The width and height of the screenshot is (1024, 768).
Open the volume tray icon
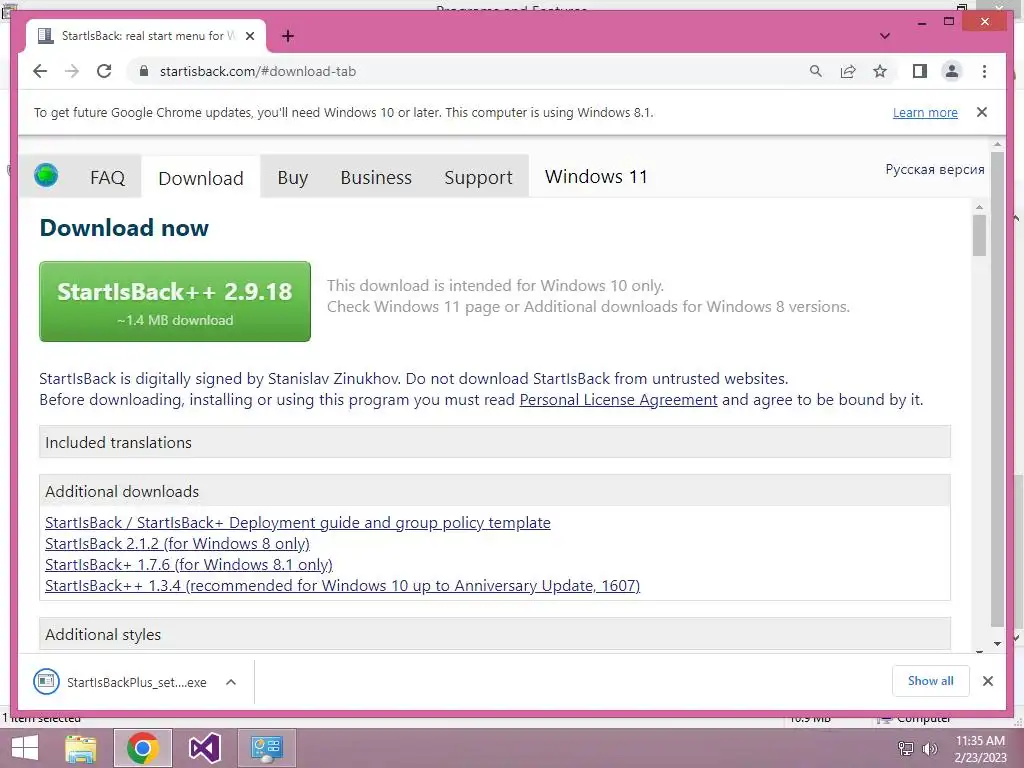[929, 749]
